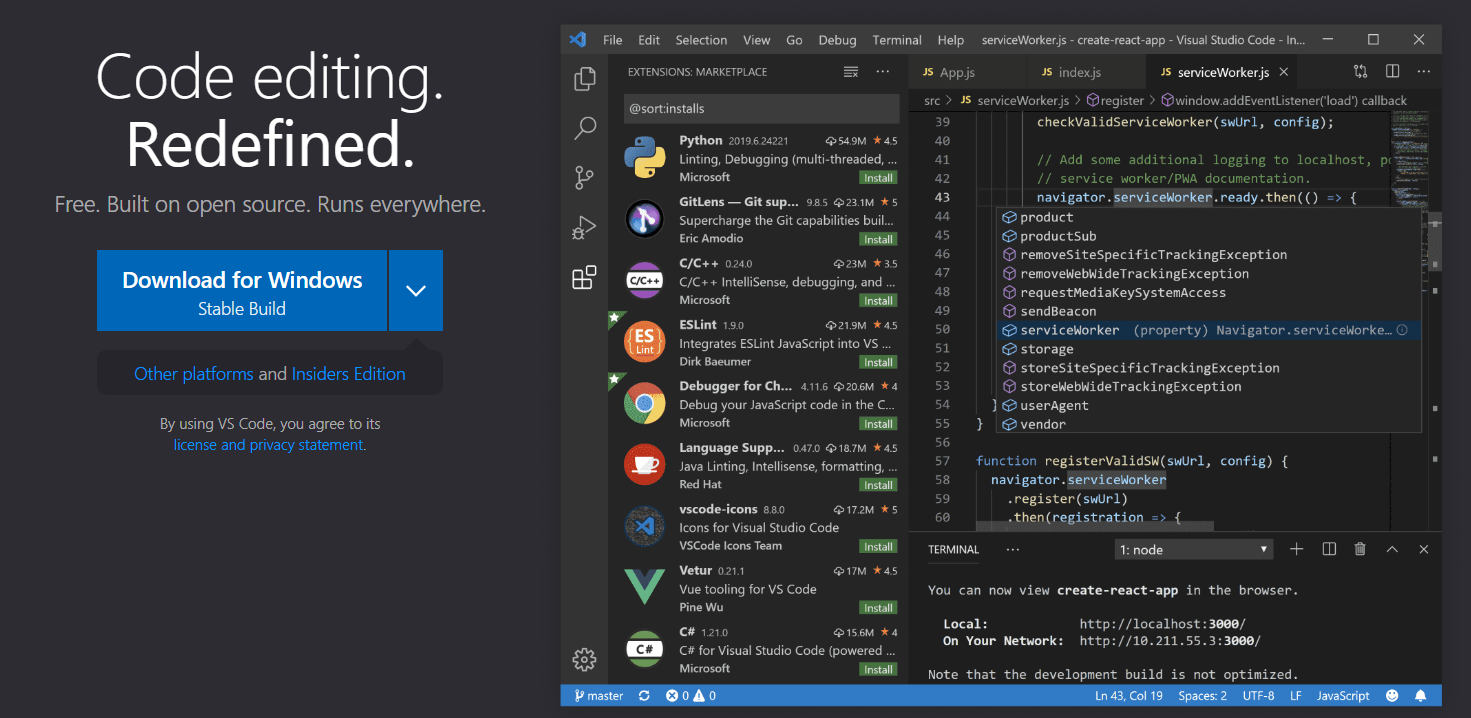Select serviceWorker autocomplete suggestion
The image size is (1471, 718).
pyautogui.click(x=1210, y=330)
